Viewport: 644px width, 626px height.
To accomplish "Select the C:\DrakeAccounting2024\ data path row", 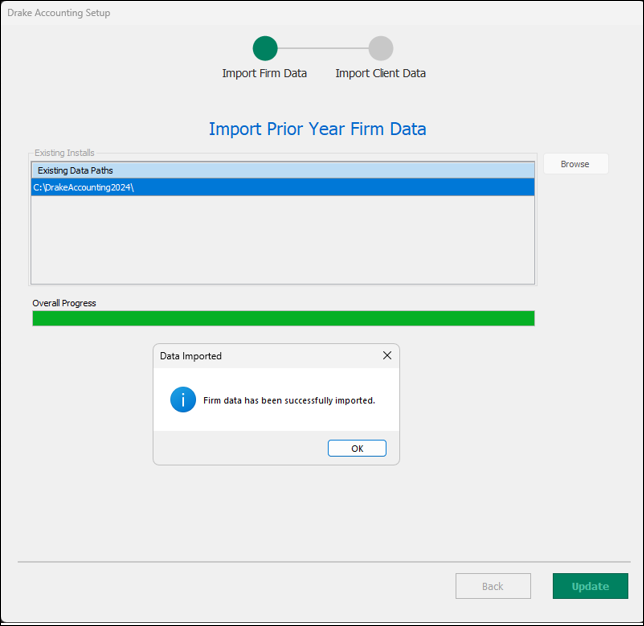I will pyautogui.click(x=283, y=187).
